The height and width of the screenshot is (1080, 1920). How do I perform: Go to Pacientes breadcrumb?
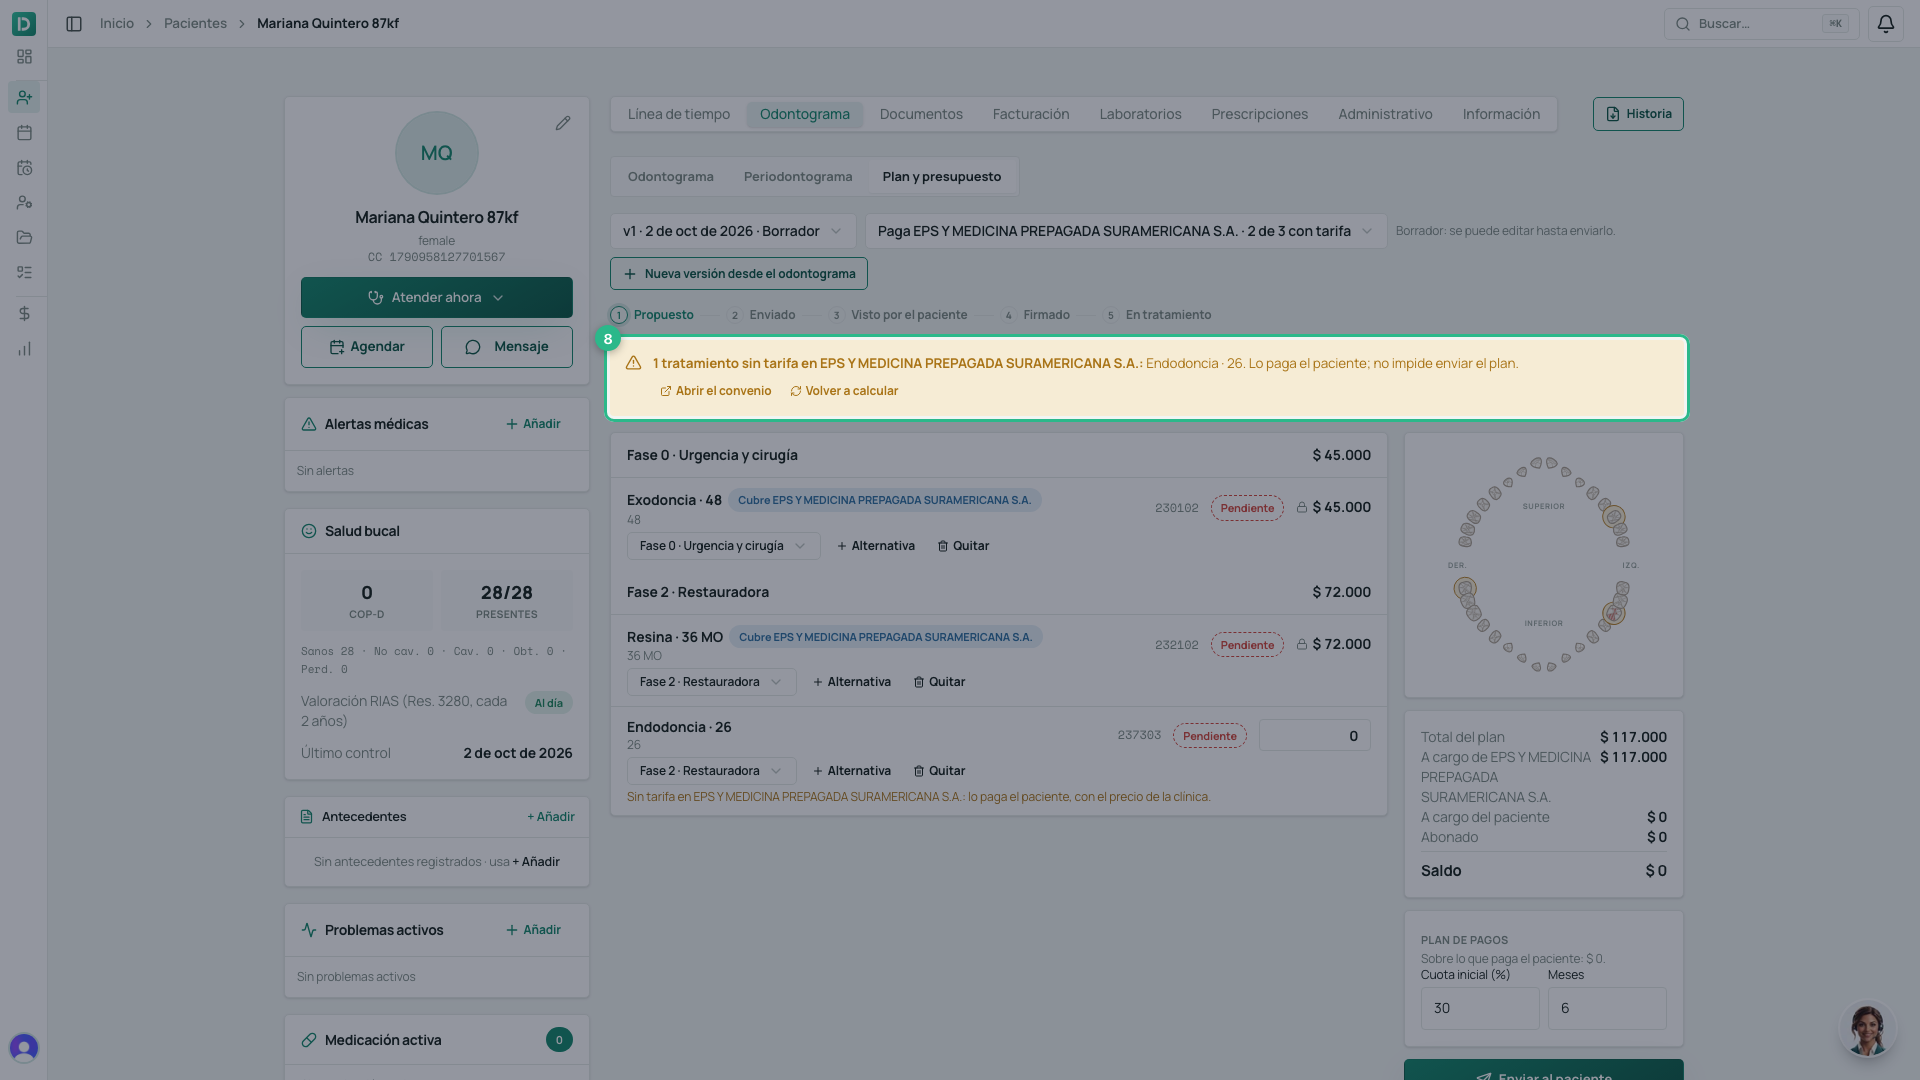point(195,23)
